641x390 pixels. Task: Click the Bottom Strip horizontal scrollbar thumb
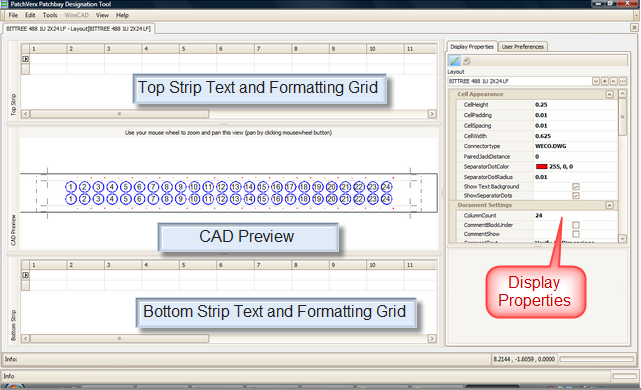(119, 338)
